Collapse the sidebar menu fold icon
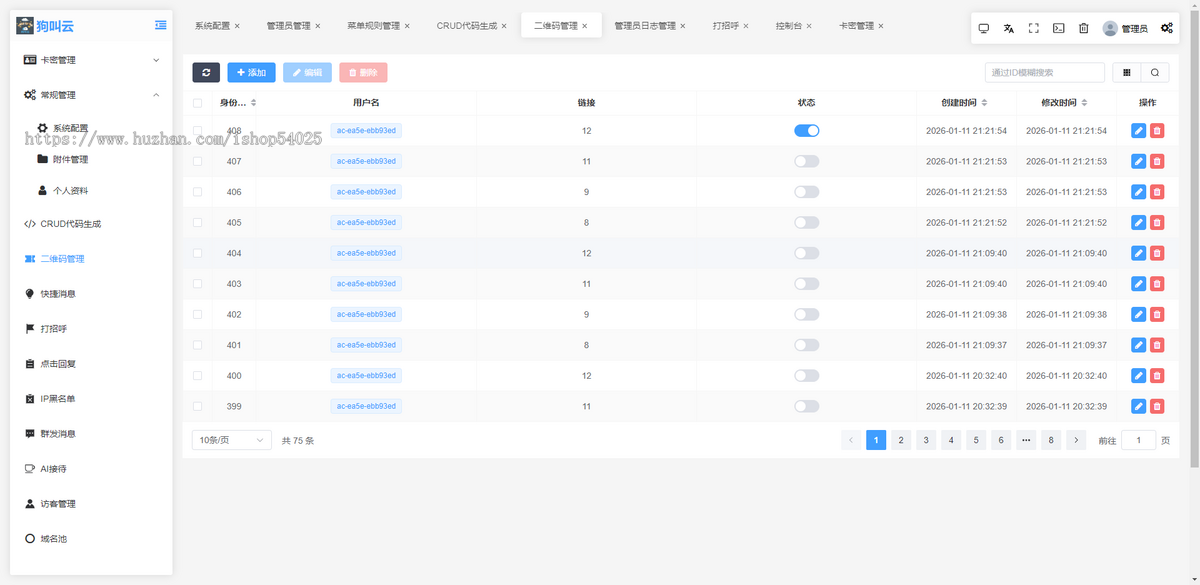 (x=160, y=25)
